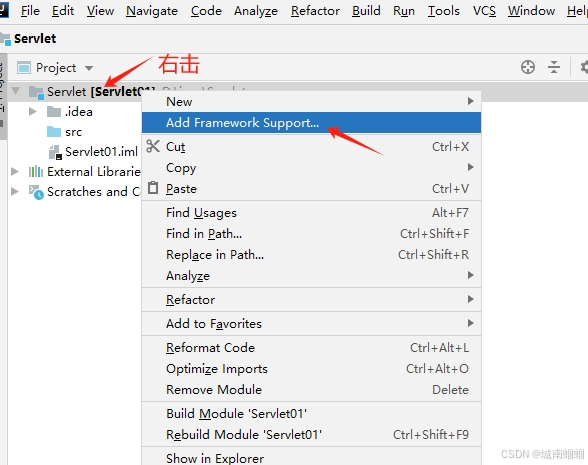Open the Window menu

[531, 11]
